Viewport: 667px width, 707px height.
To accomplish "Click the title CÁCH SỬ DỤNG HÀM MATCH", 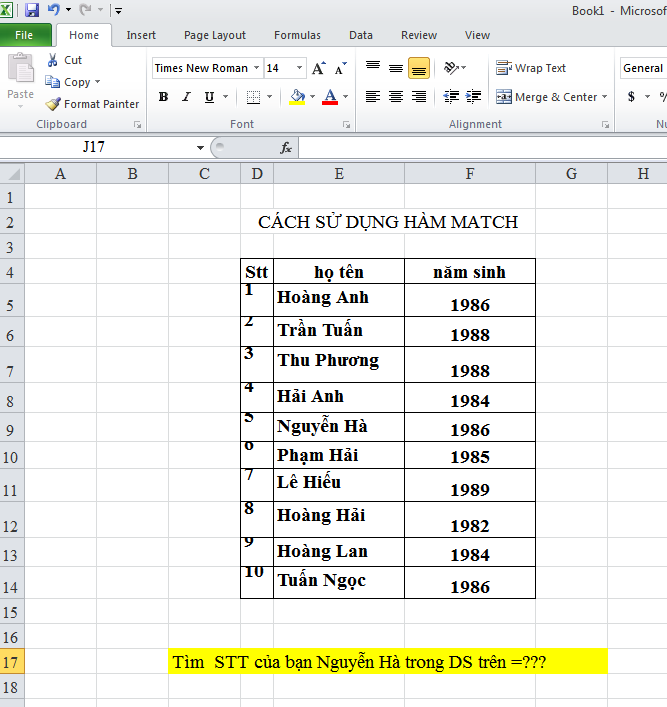I will 388,221.
